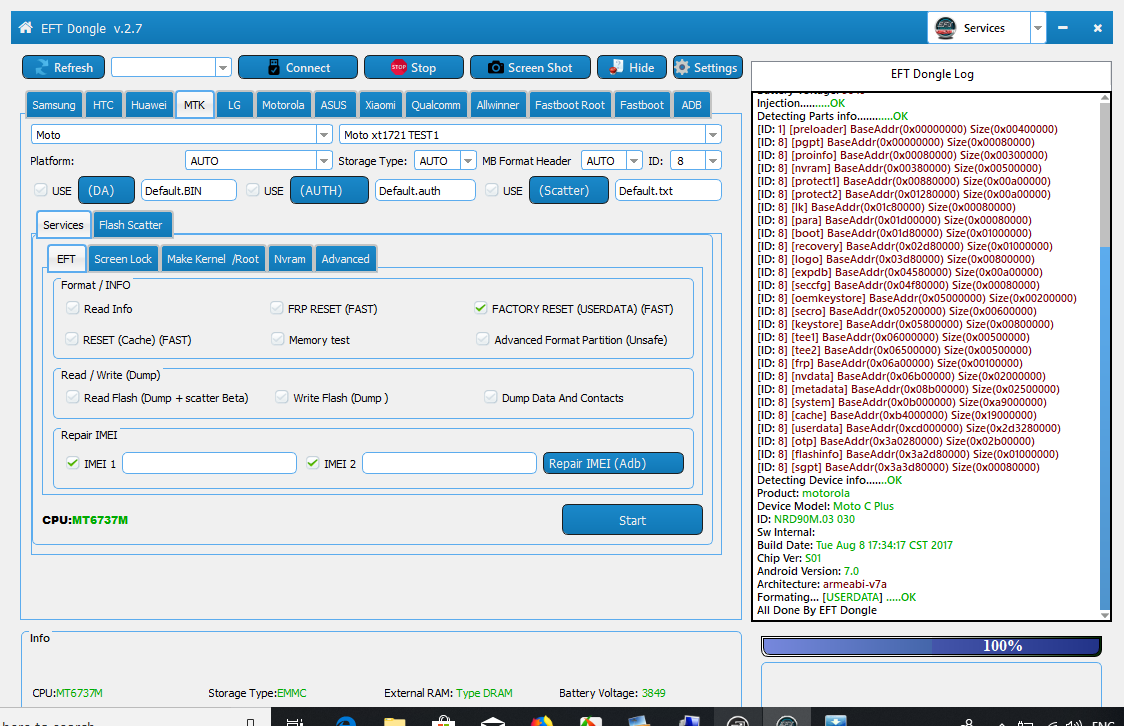Click the home icon beside EFT Dongle title
This screenshot has height=726, width=1124.
pyautogui.click(x=25, y=28)
